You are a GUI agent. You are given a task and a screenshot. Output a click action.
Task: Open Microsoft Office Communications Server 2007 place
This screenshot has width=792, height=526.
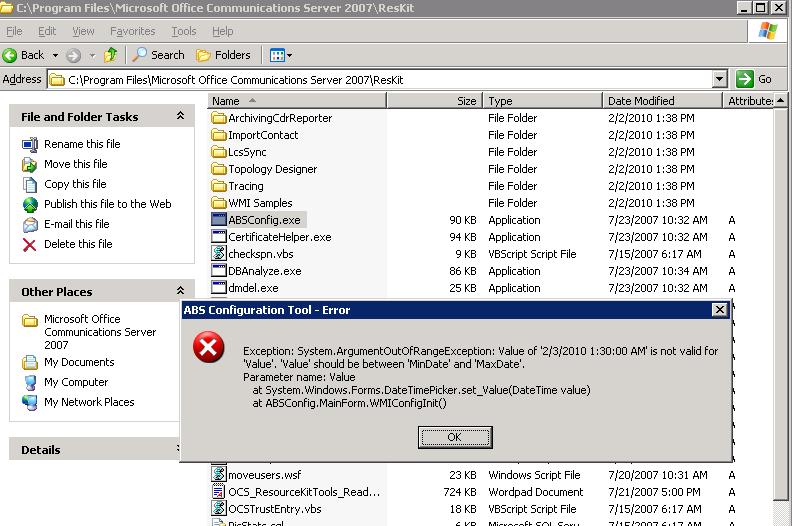pyautogui.click(x=100, y=332)
